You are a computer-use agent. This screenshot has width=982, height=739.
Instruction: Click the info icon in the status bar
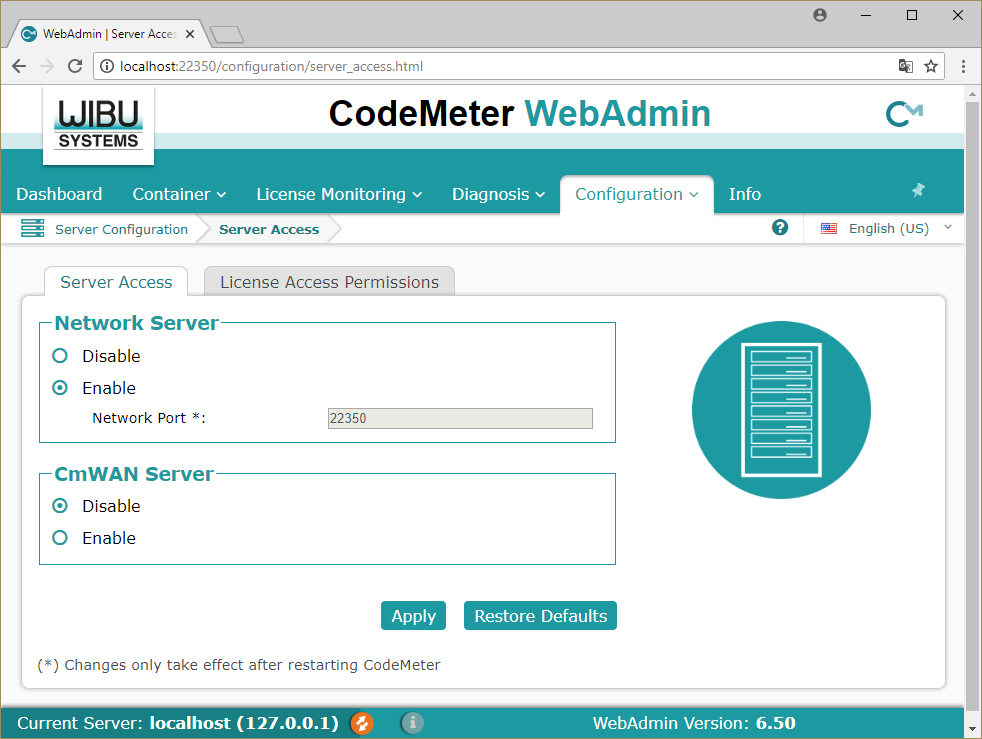tap(412, 723)
